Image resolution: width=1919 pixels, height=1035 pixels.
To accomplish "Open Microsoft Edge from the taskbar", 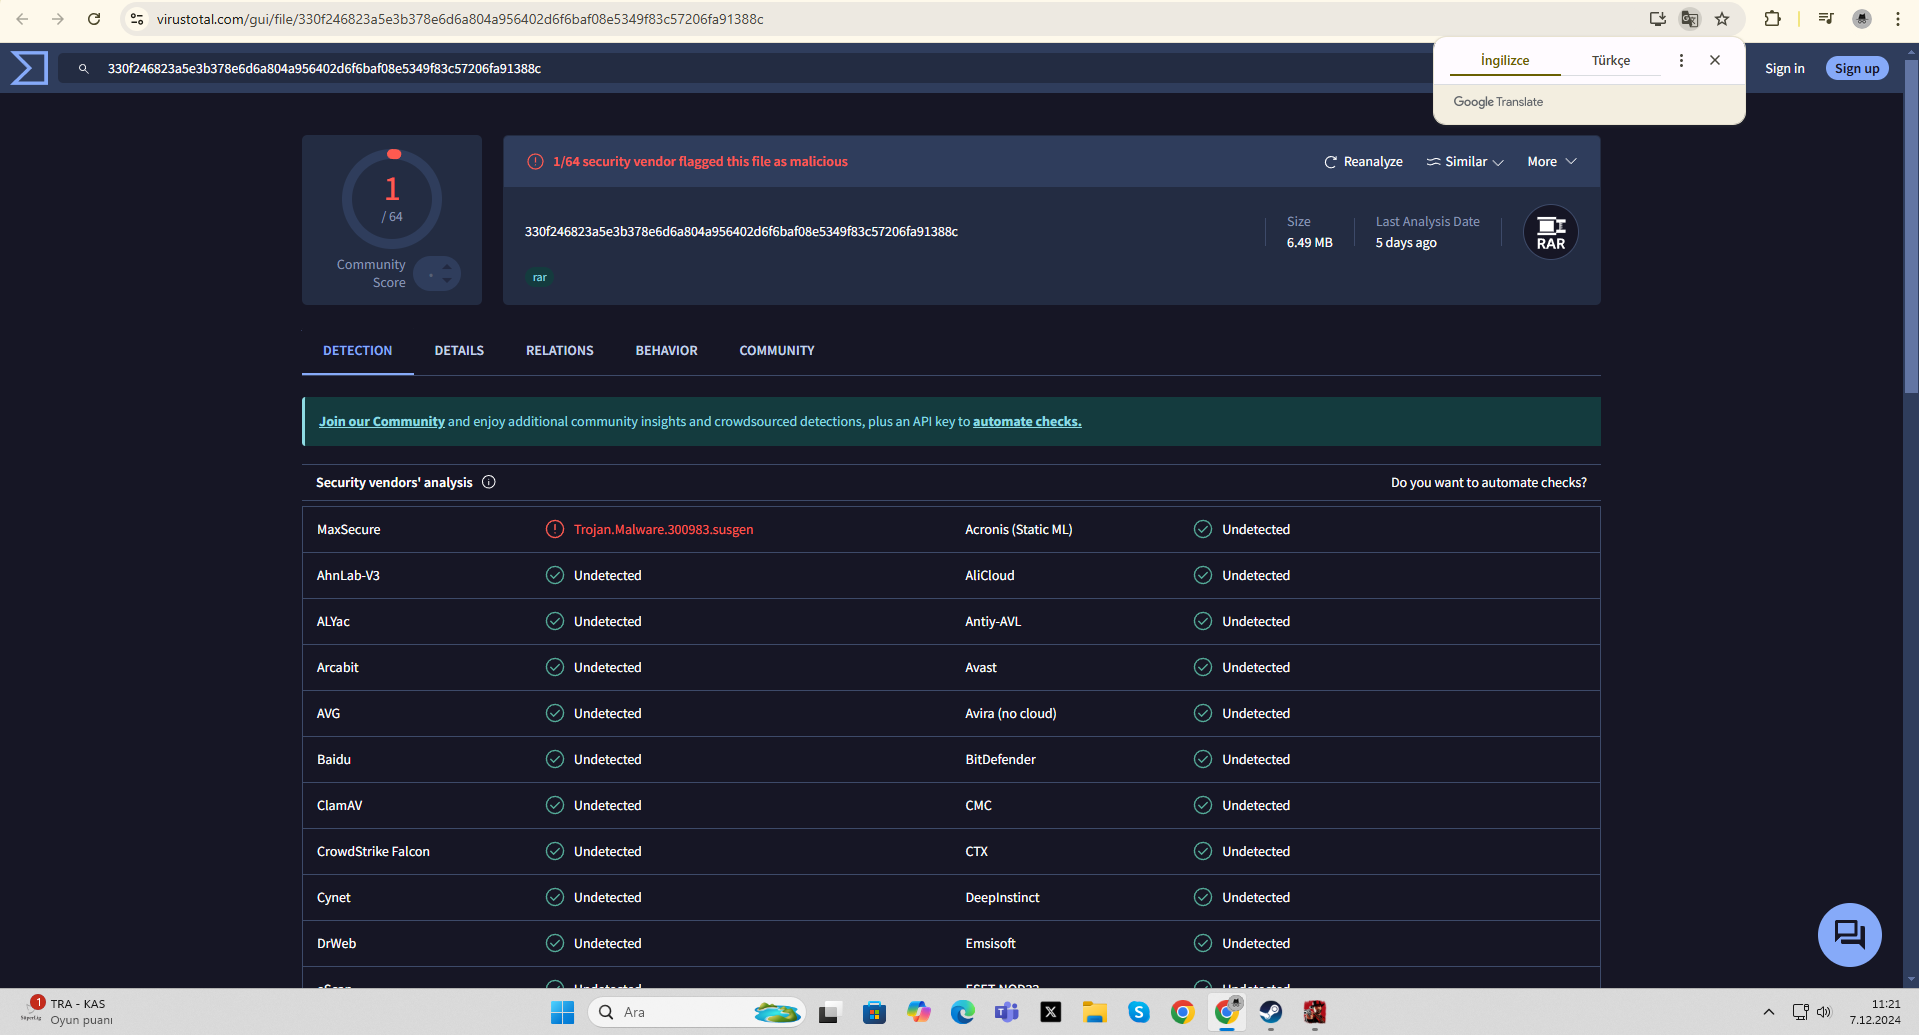I will tap(963, 1012).
